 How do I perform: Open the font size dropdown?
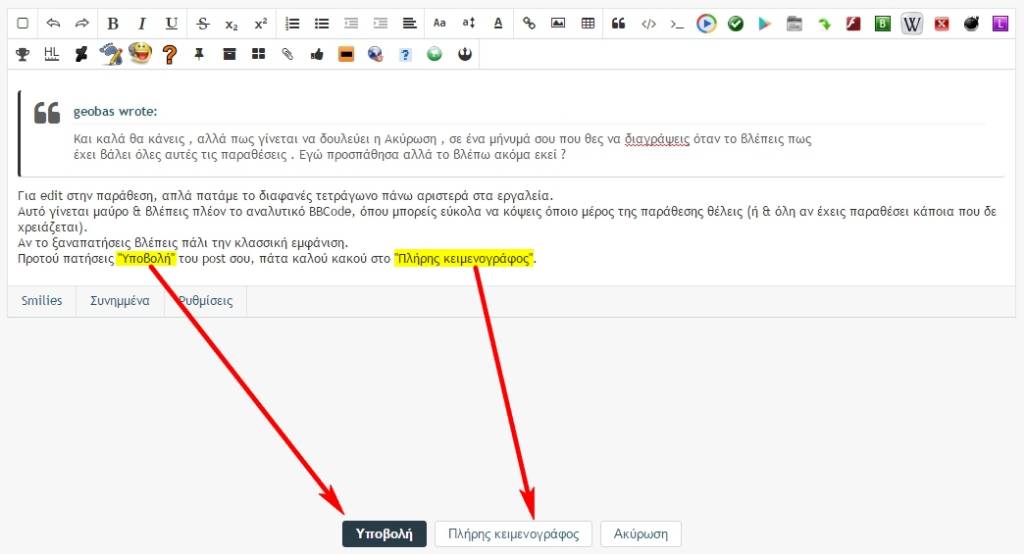pyautogui.click(x=468, y=24)
